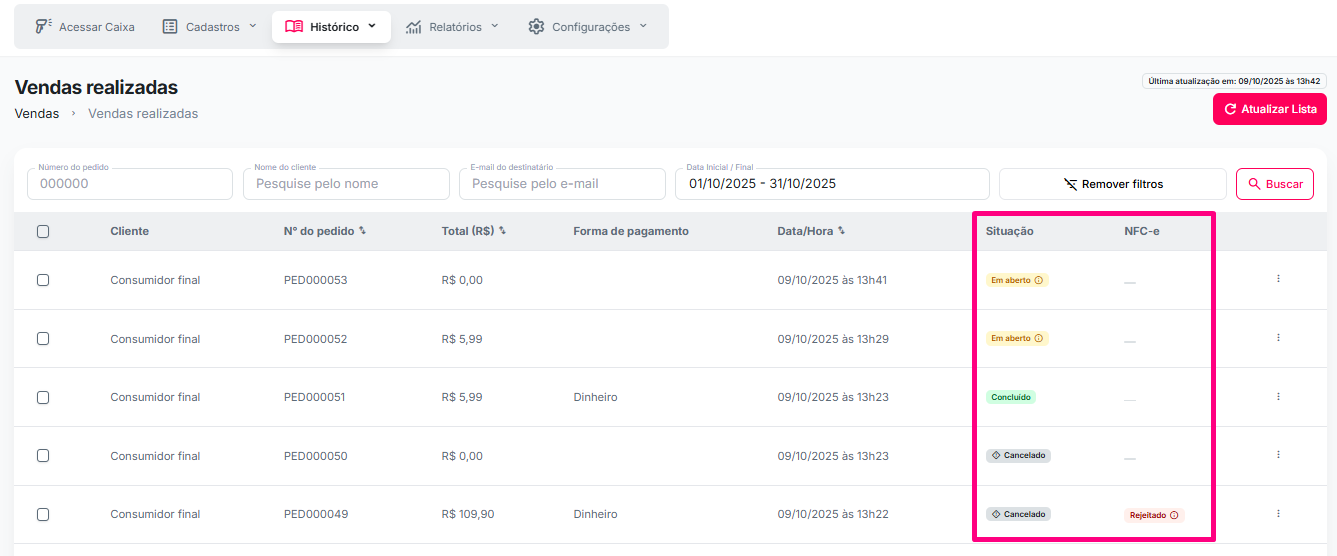Open the kebab menu on row PED000051
The width and height of the screenshot is (1337, 556).
pos(1278,397)
